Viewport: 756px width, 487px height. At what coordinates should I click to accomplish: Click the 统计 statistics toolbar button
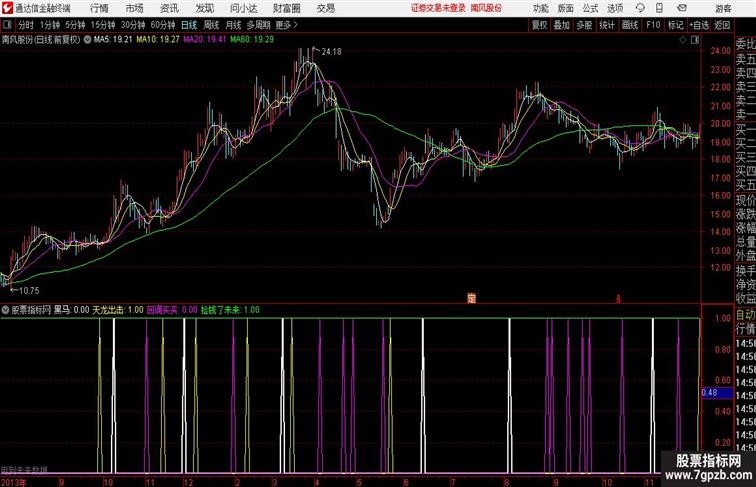(607, 25)
